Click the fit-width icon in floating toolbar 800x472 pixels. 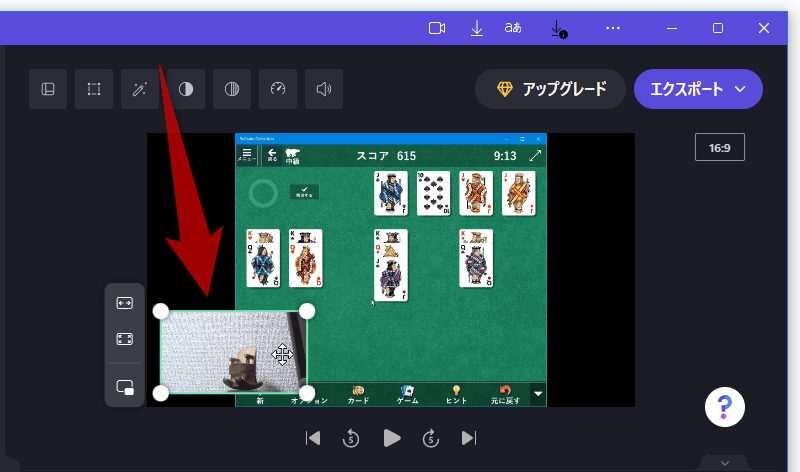coord(124,303)
